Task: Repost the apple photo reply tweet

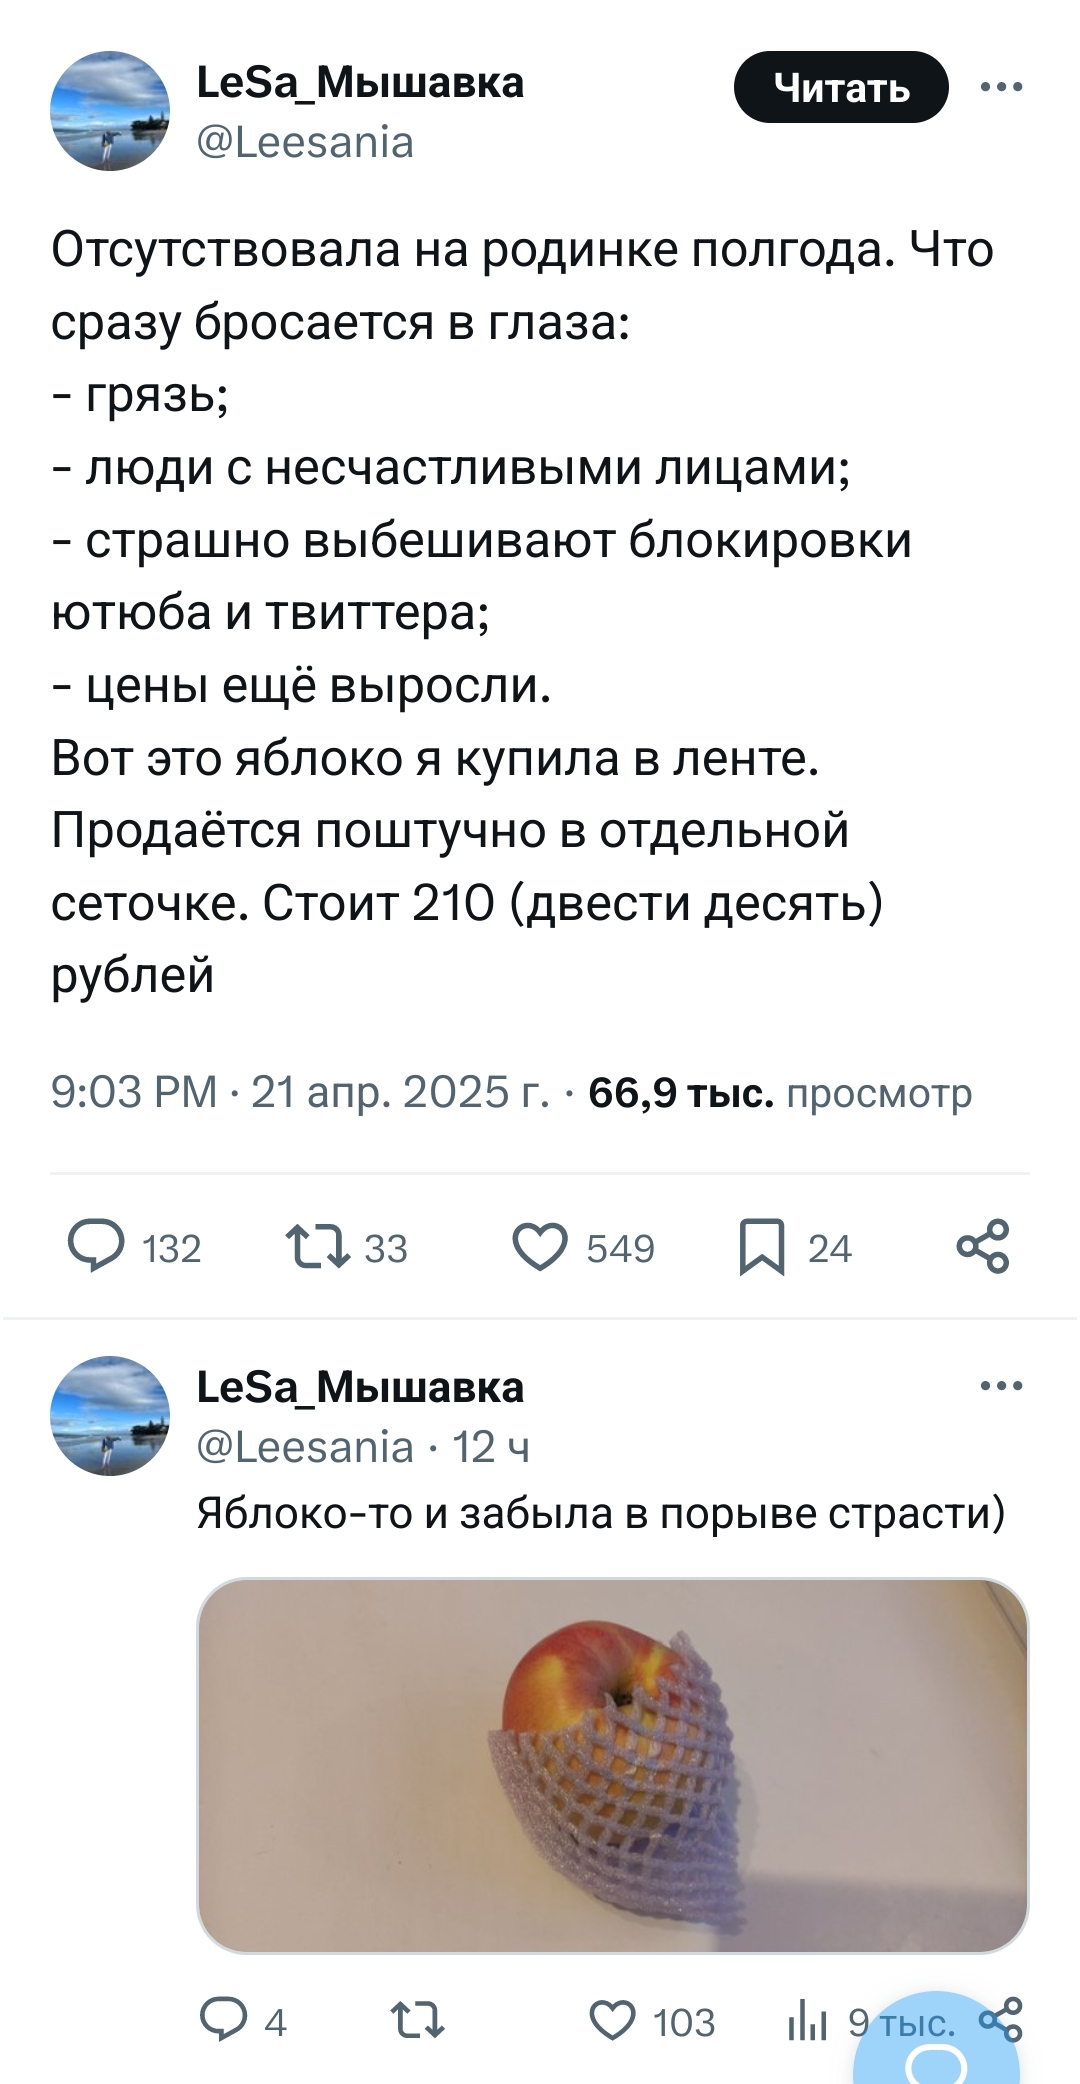Action: click(x=418, y=2021)
